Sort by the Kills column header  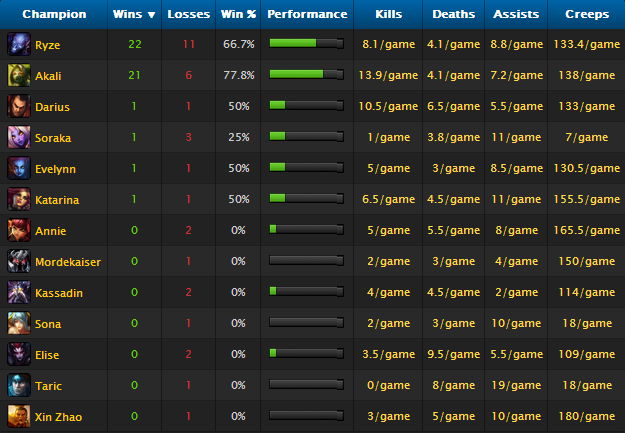[388, 14]
